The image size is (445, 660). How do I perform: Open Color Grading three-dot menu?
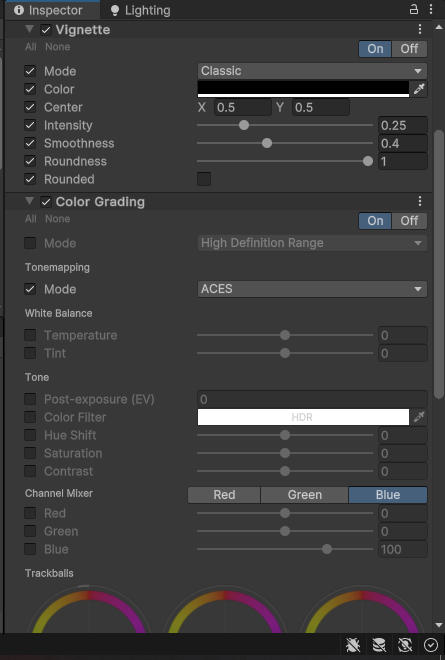coord(420,201)
